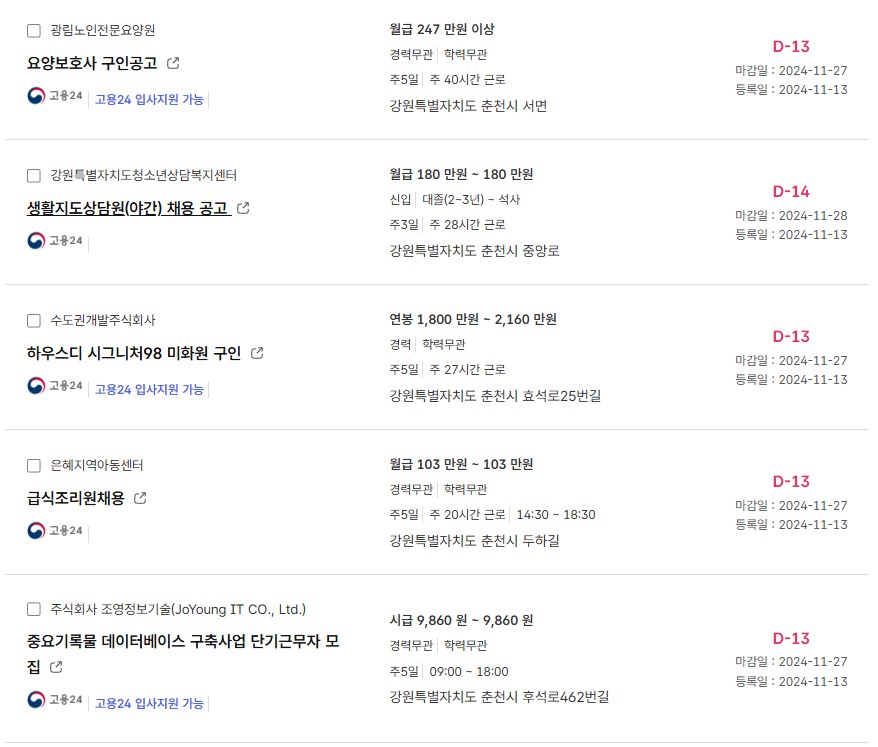Click 고용24 입사지원 가능 under 미화원 구인 posting

click(149, 389)
